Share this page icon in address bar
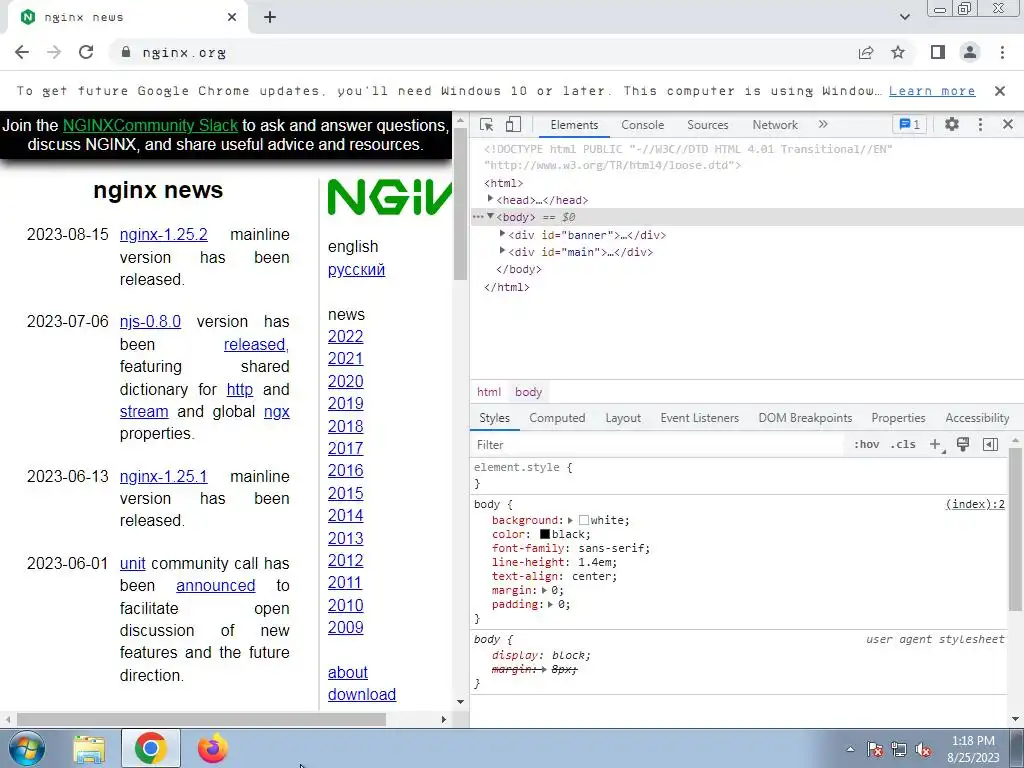1024x768 pixels. (x=866, y=52)
